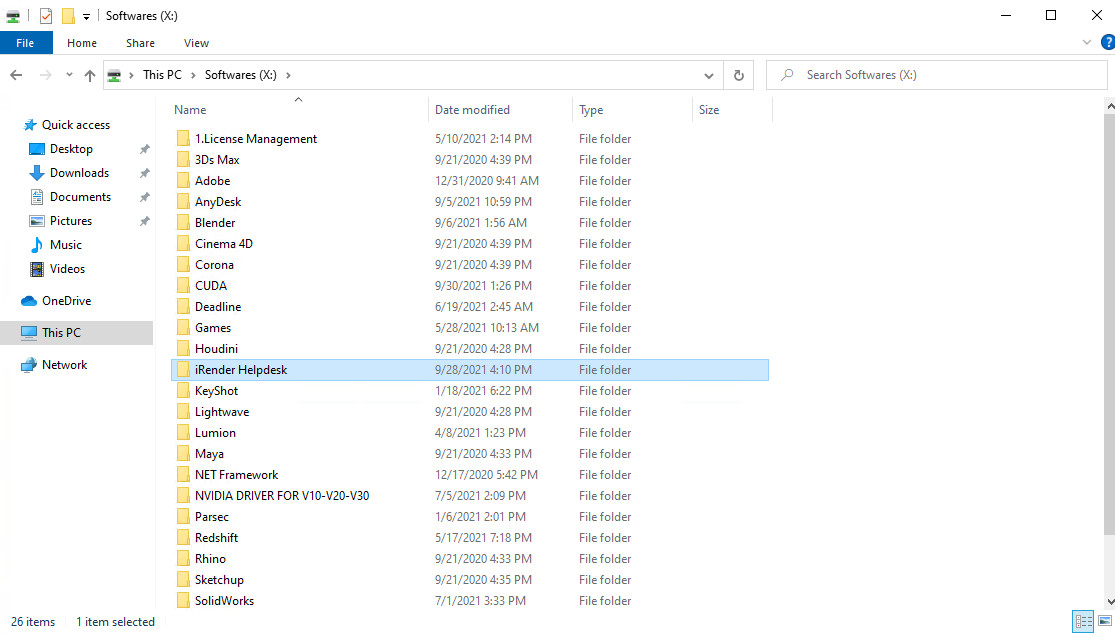Select the Rhino folder name
Viewport: 1115px width, 634px height.
210,559
